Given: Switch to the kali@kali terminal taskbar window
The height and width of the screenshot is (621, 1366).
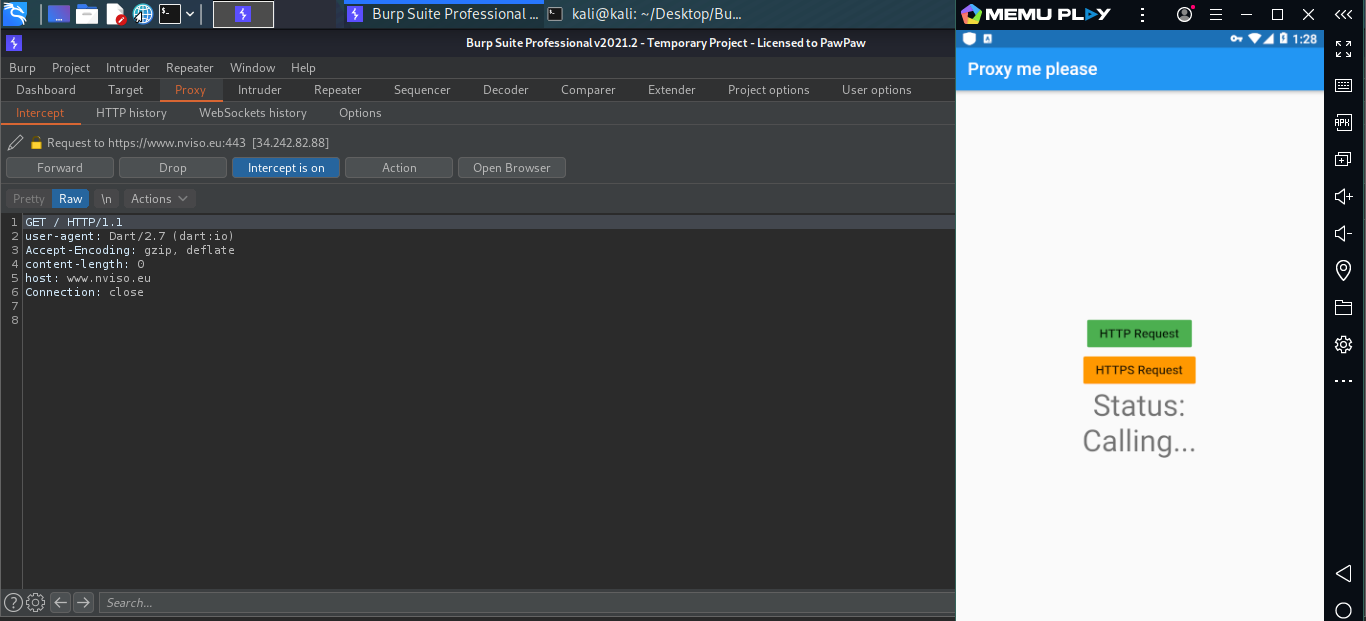Looking at the screenshot, I should coord(645,14).
